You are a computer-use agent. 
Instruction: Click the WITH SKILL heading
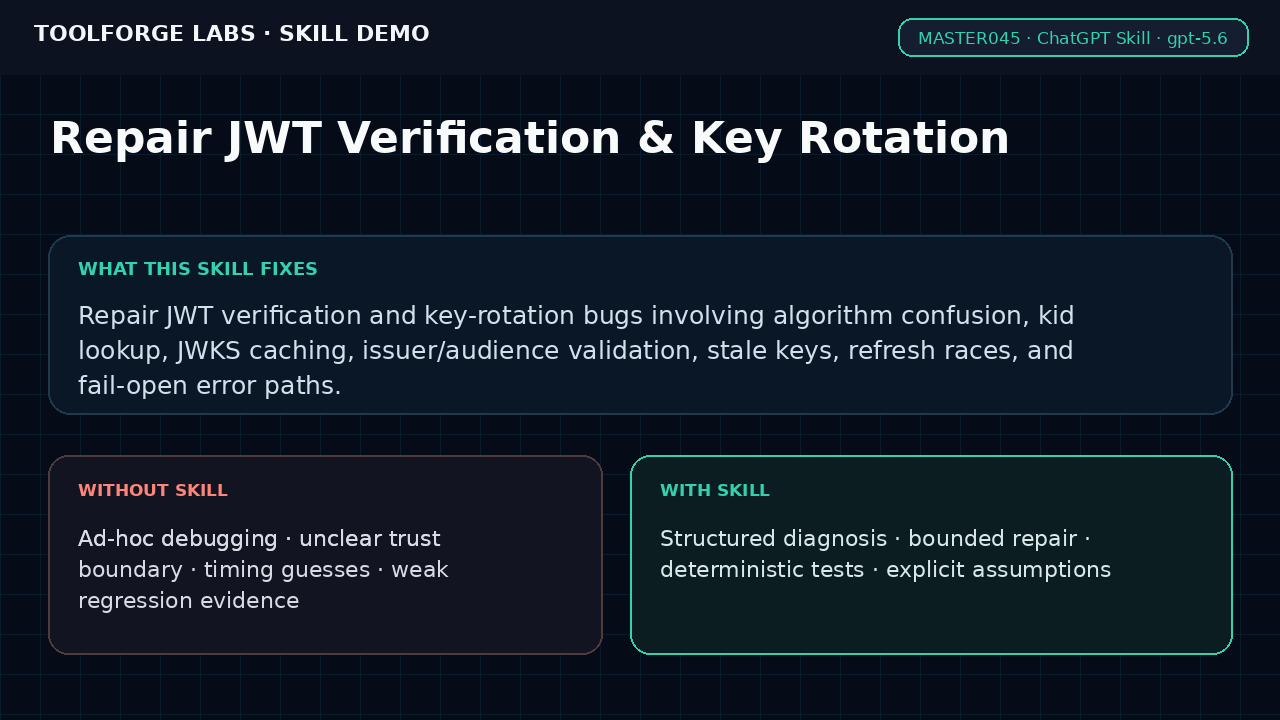click(x=715, y=491)
